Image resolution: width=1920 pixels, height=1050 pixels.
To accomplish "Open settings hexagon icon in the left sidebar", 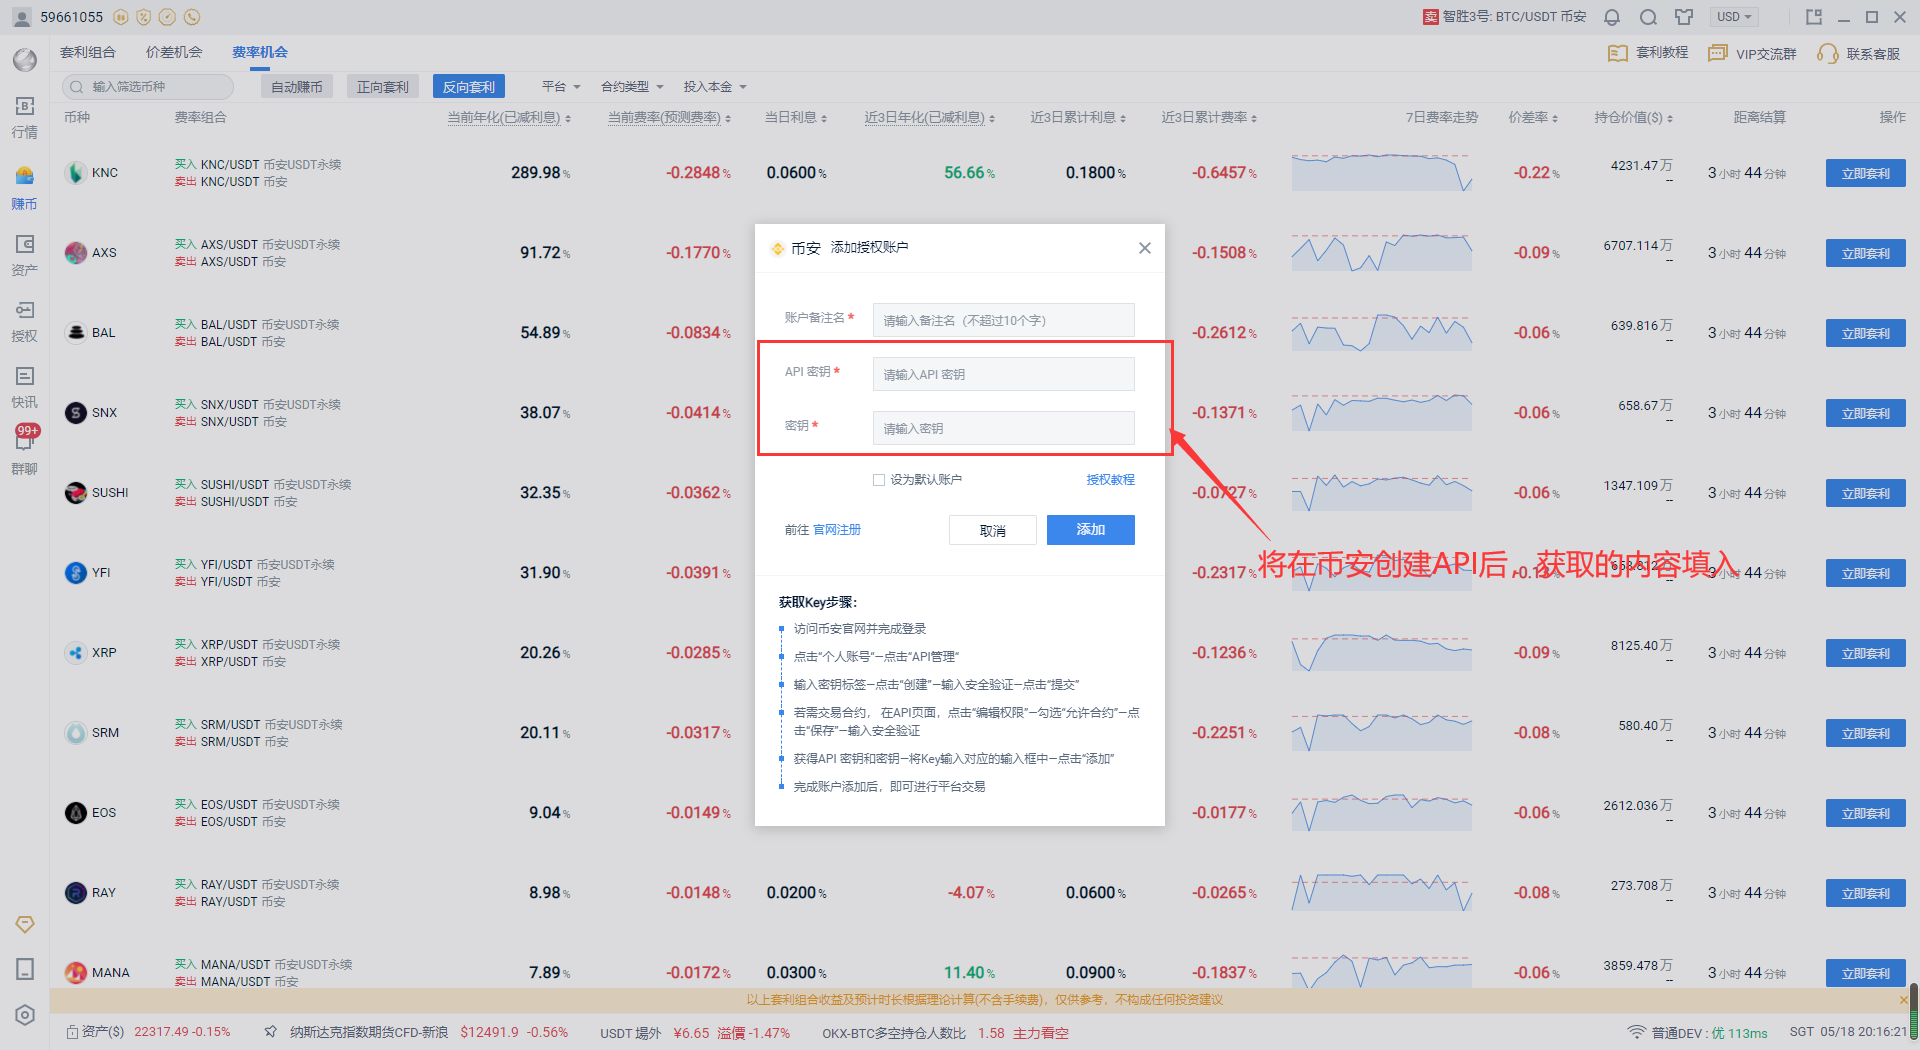I will coord(25,1015).
